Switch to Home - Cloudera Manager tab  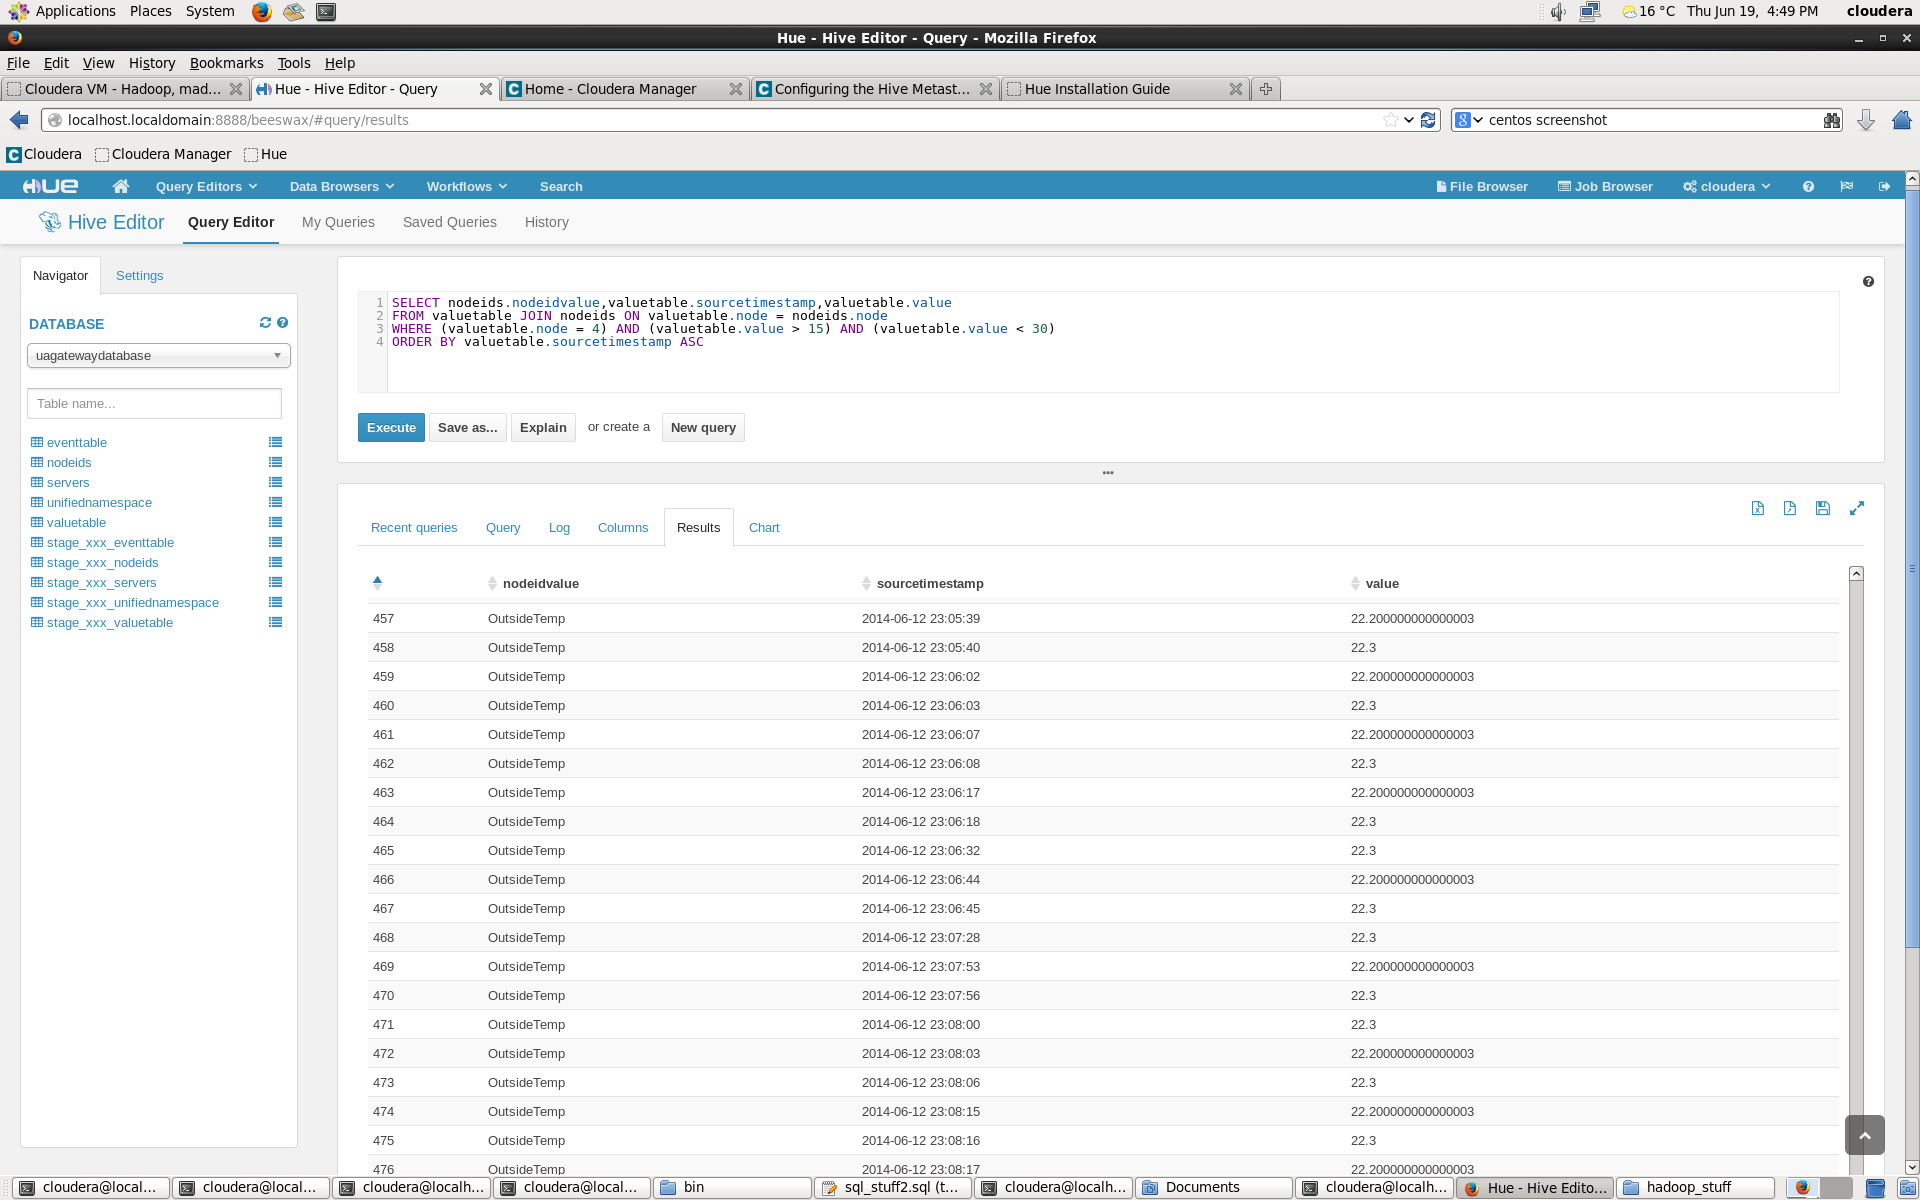tap(624, 89)
